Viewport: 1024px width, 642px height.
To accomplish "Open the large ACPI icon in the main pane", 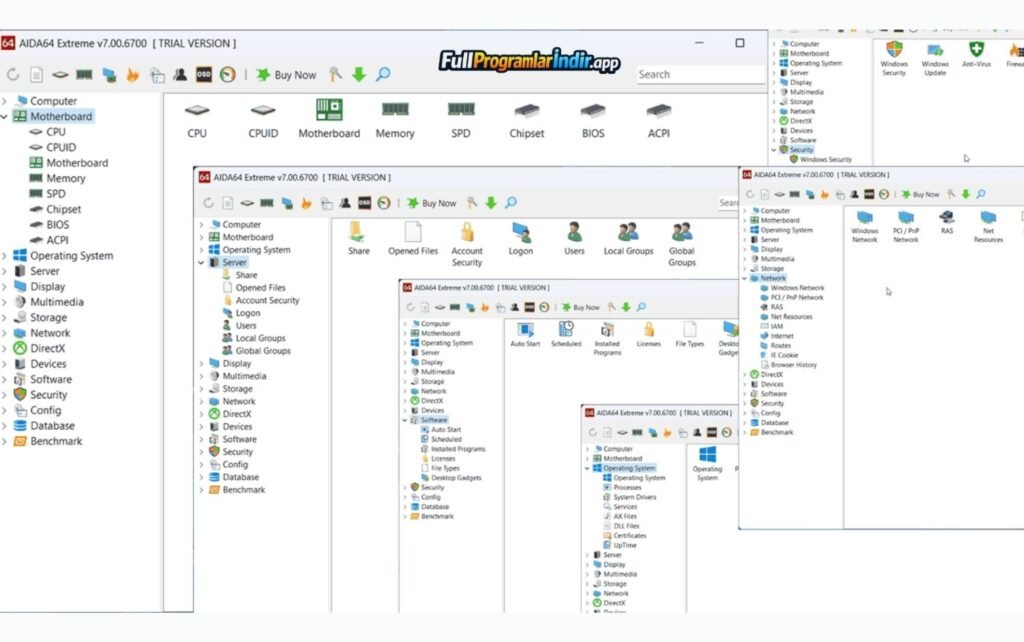I will click(659, 111).
